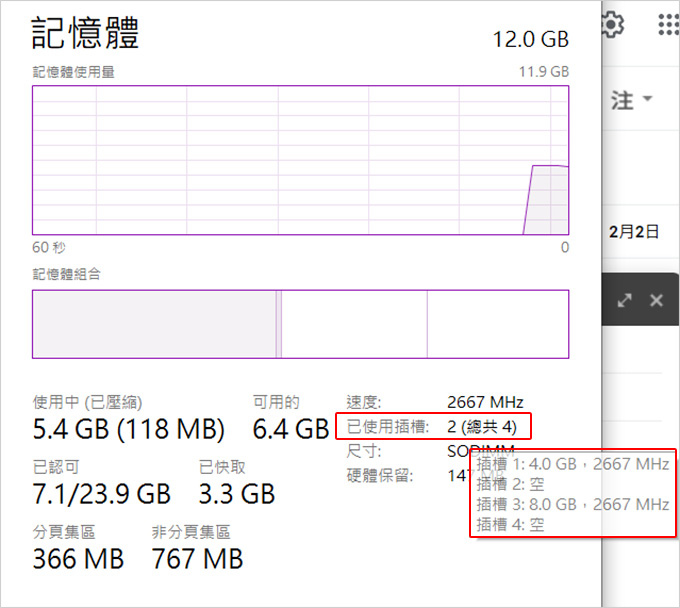680x608 pixels.
Task: Click the 6.4 GB available value
Action: coord(291,429)
